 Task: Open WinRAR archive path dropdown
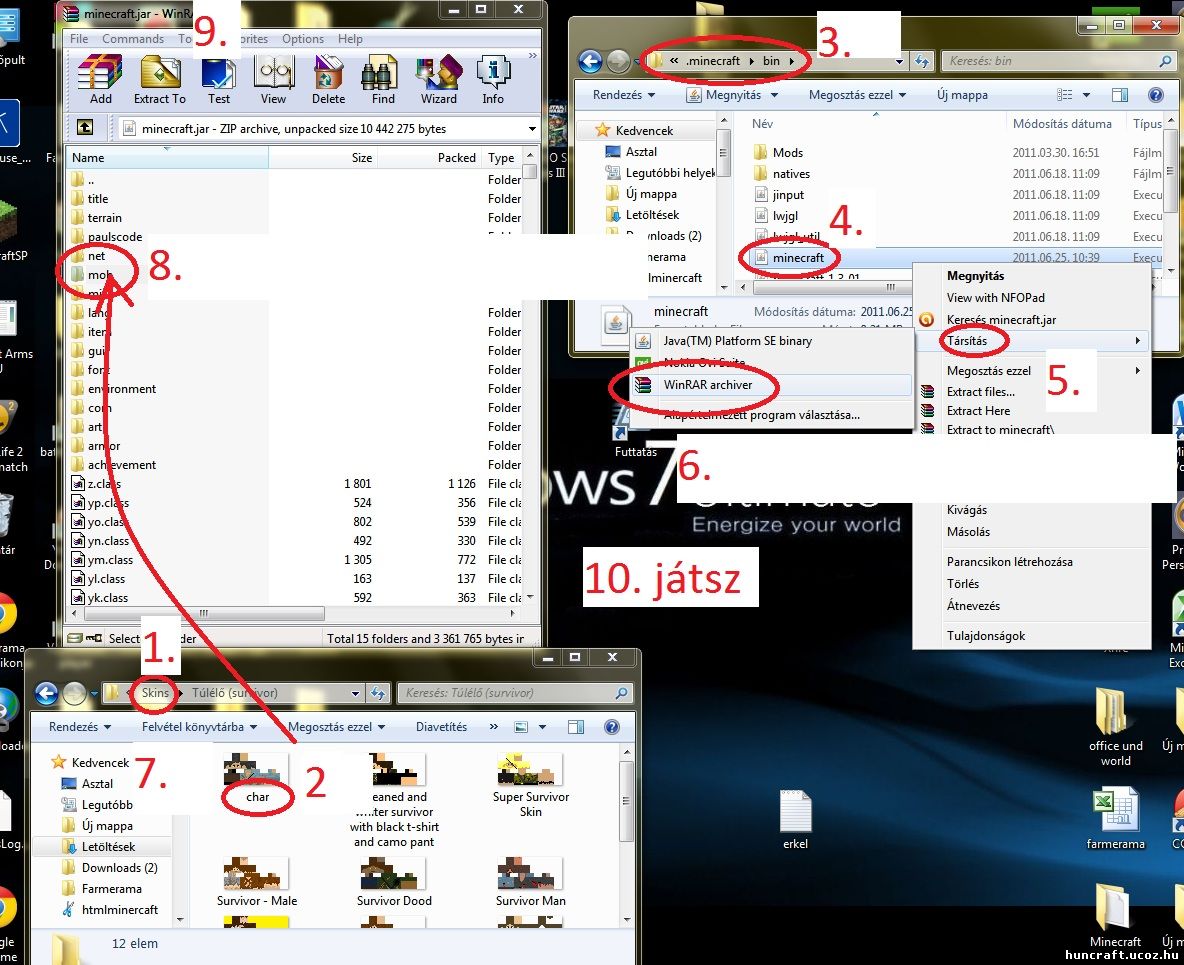[532, 128]
